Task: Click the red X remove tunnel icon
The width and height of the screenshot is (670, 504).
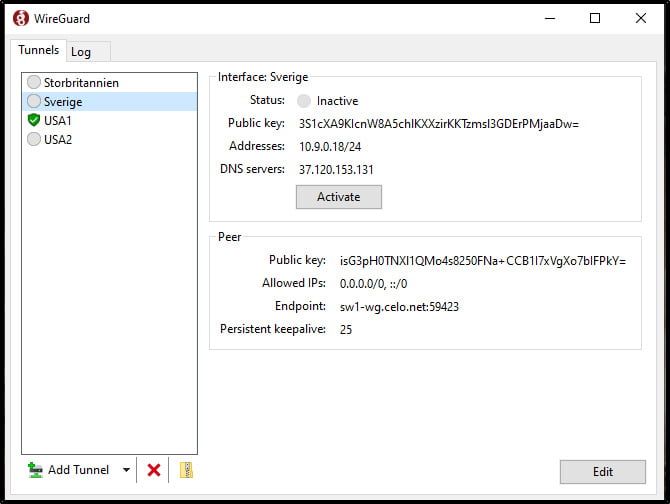Action: pyautogui.click(x=154, y=470)
